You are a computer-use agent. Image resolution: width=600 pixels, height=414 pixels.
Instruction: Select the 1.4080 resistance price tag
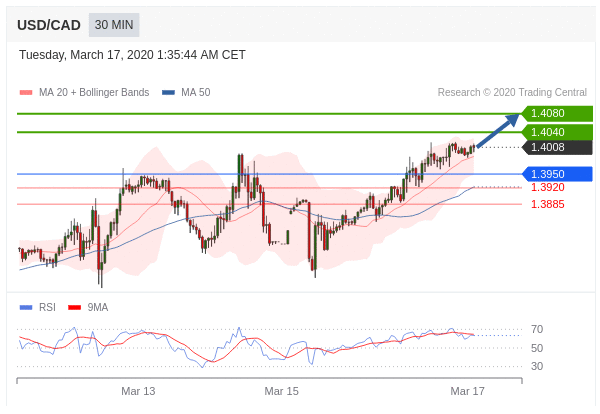pos(557,113)
